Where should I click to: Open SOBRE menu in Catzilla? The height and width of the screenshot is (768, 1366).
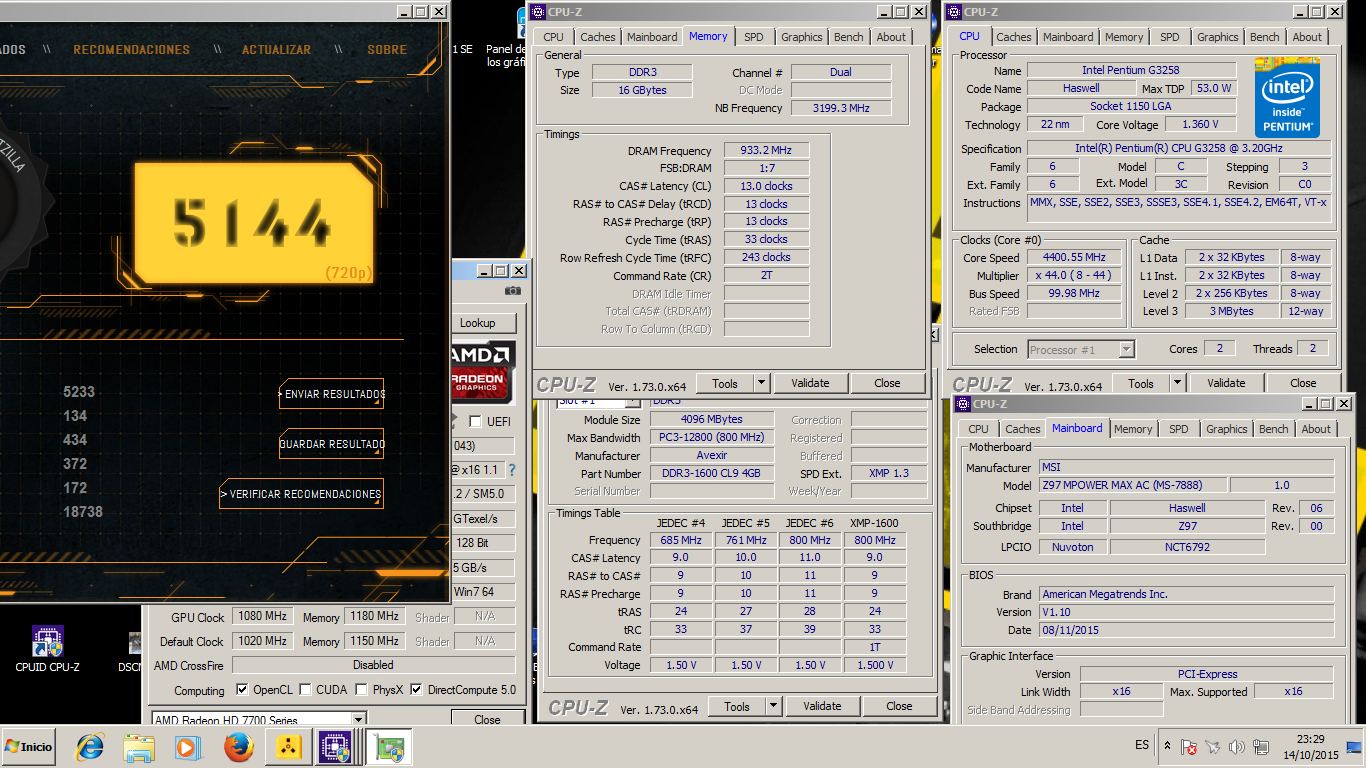point(387,50)
